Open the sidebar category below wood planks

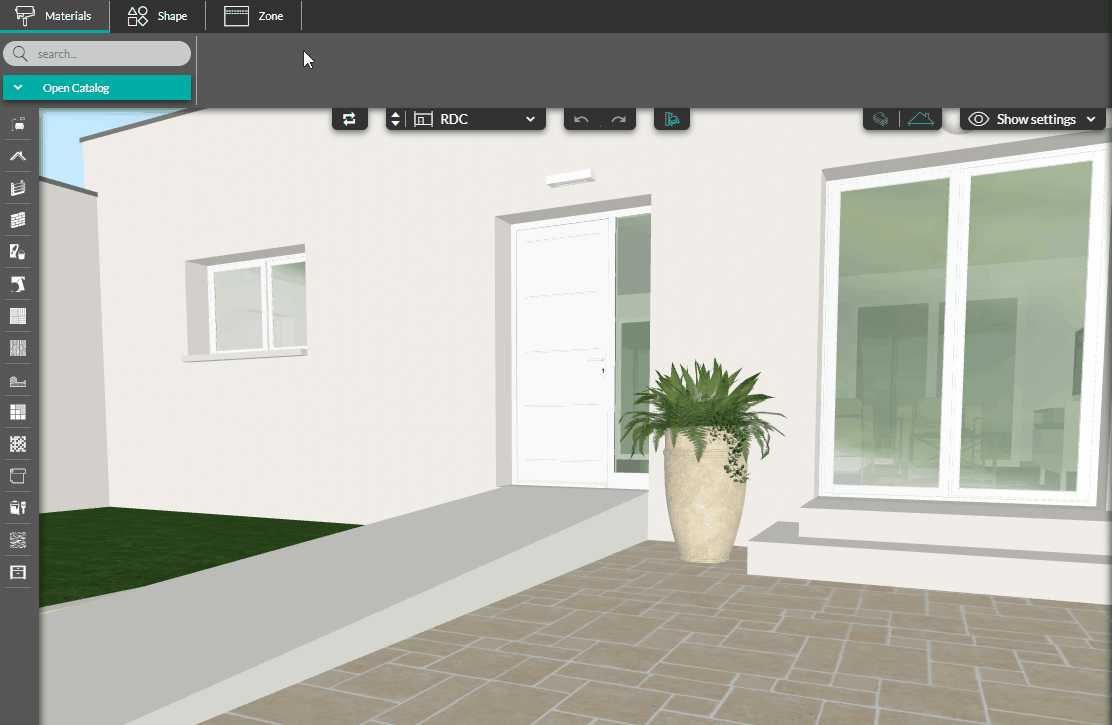click(x=18, y=381)
